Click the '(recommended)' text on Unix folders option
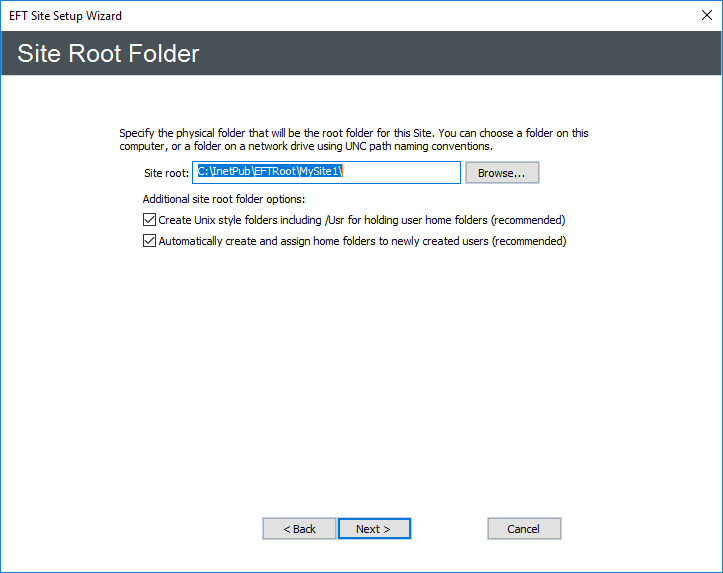The image size is (723, 573). 529,220
